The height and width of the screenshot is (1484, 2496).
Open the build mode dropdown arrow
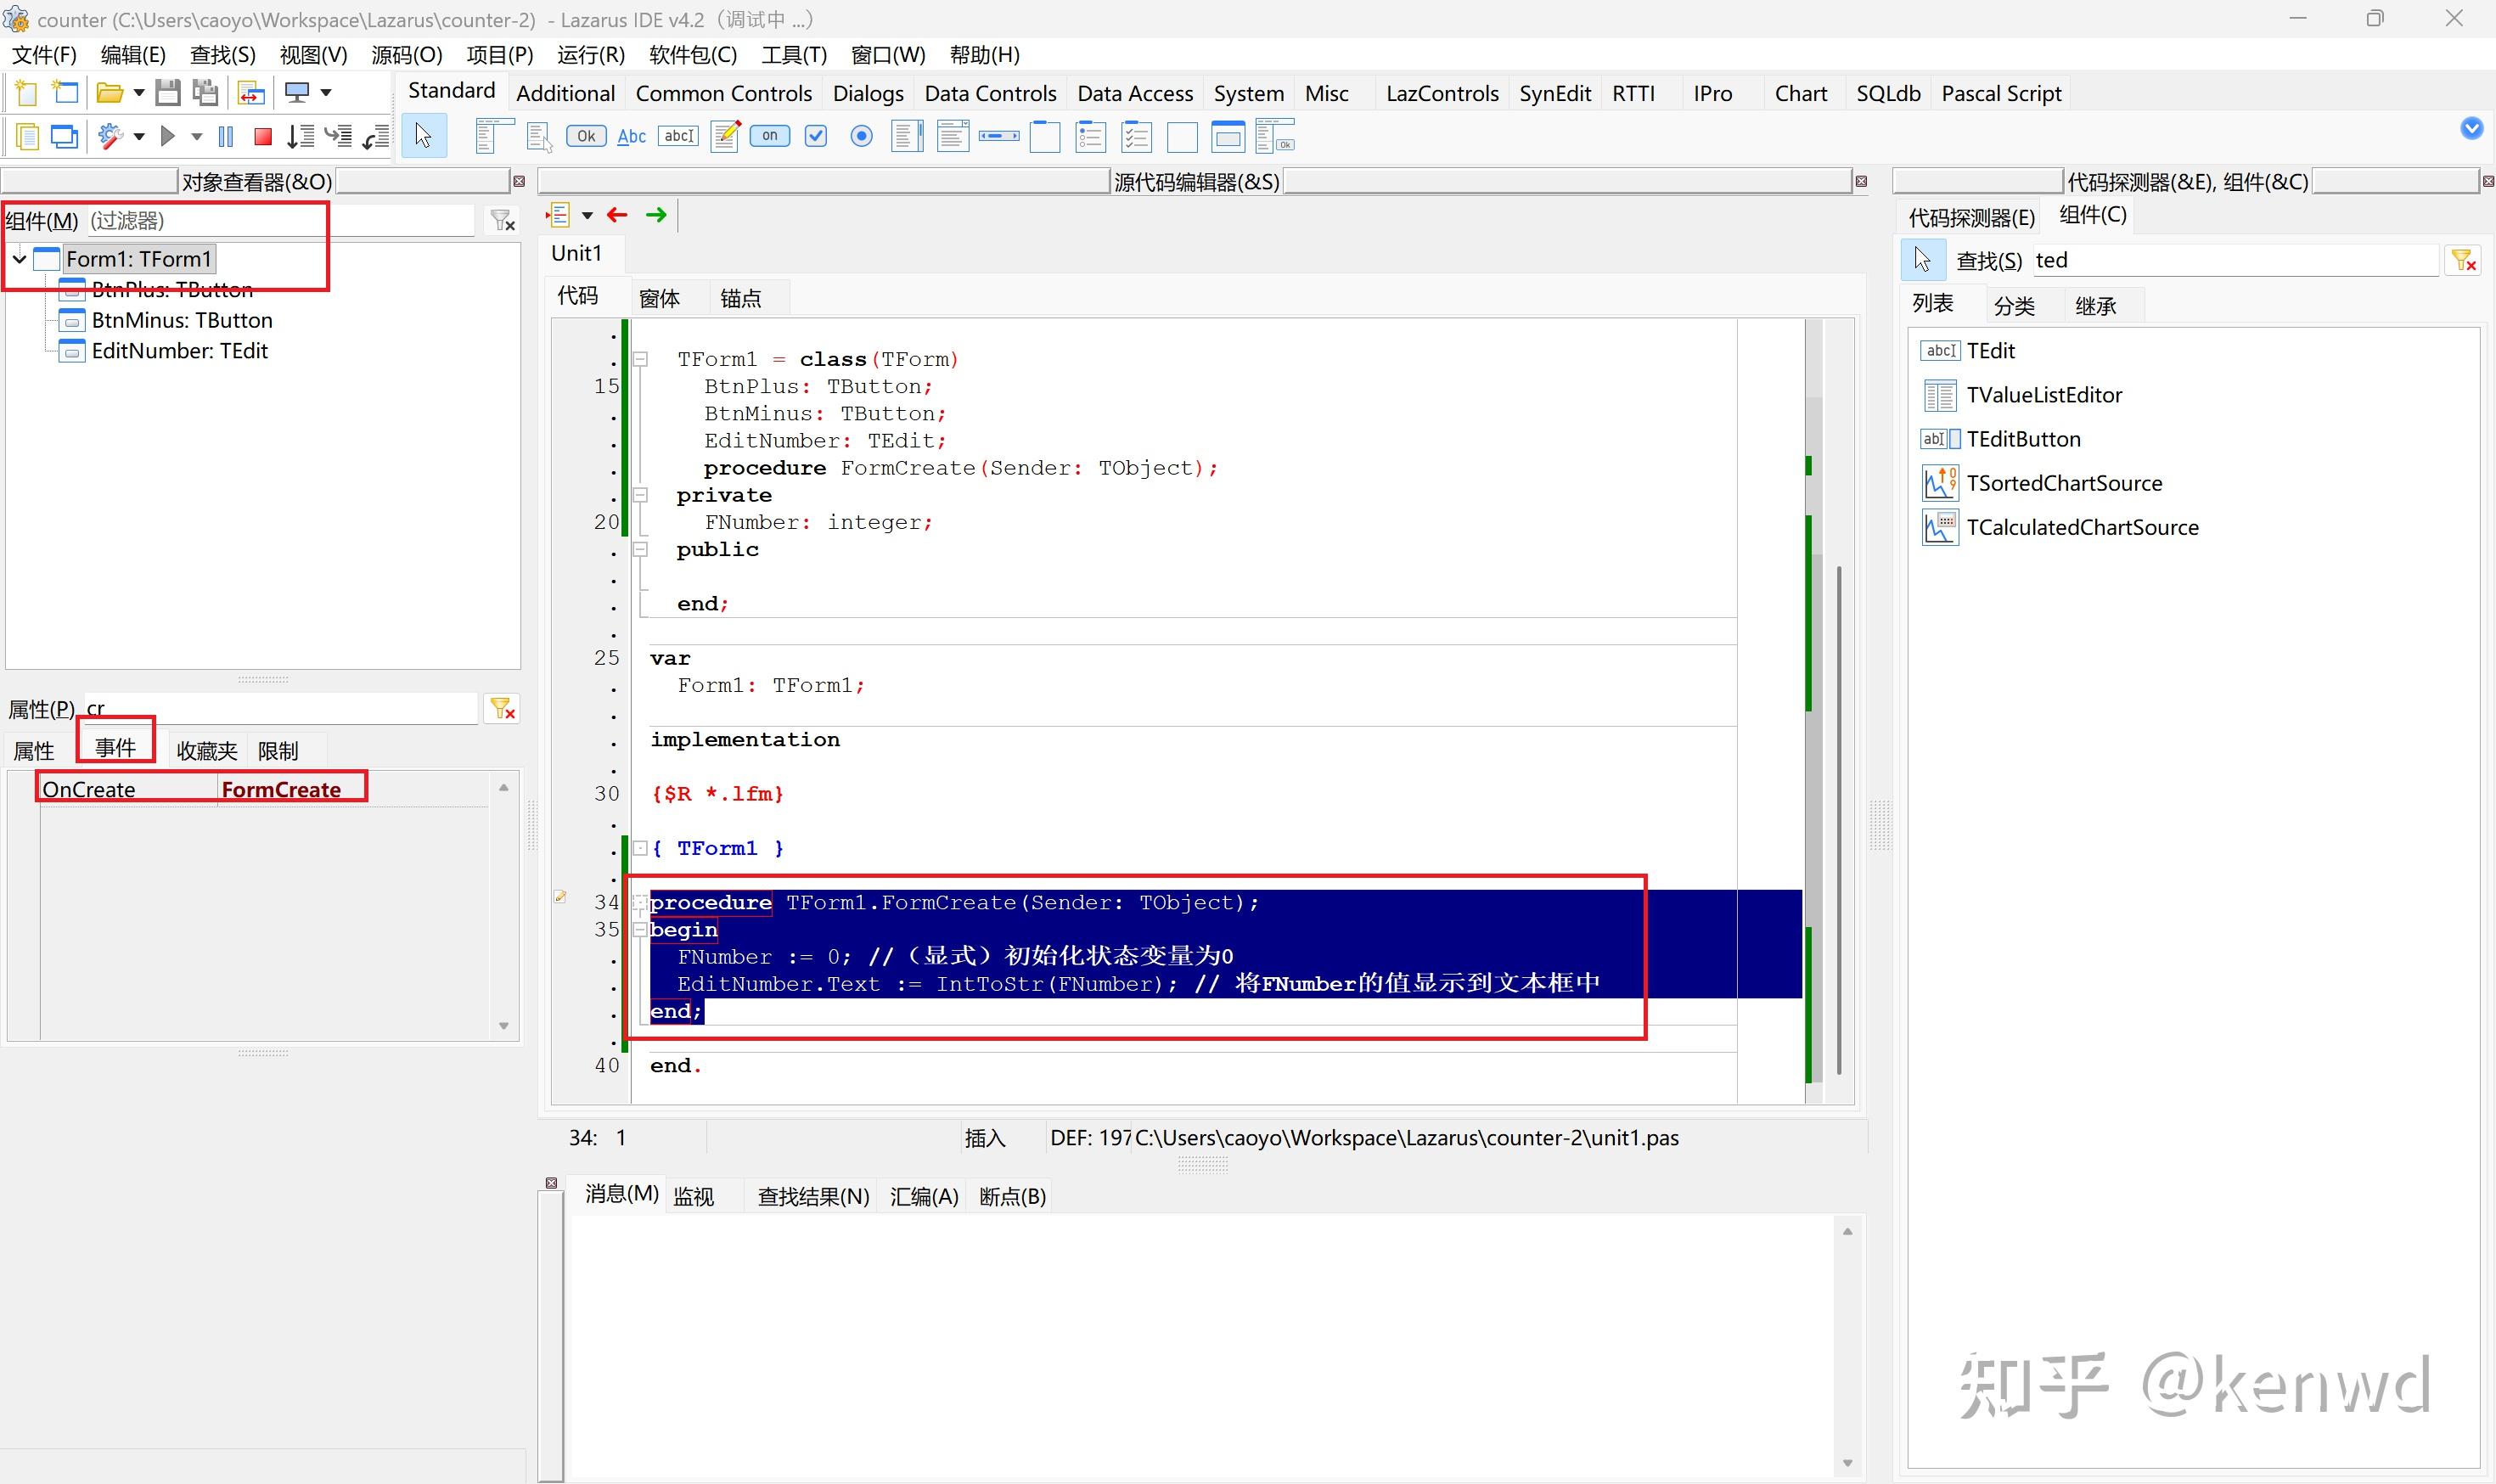click(139, 136)
